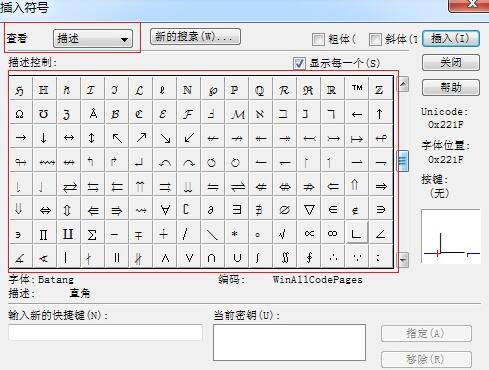Viewport: 489px width, 370px height.
Task: Pick the left arrow ← symbol
Action: (357, 114)
